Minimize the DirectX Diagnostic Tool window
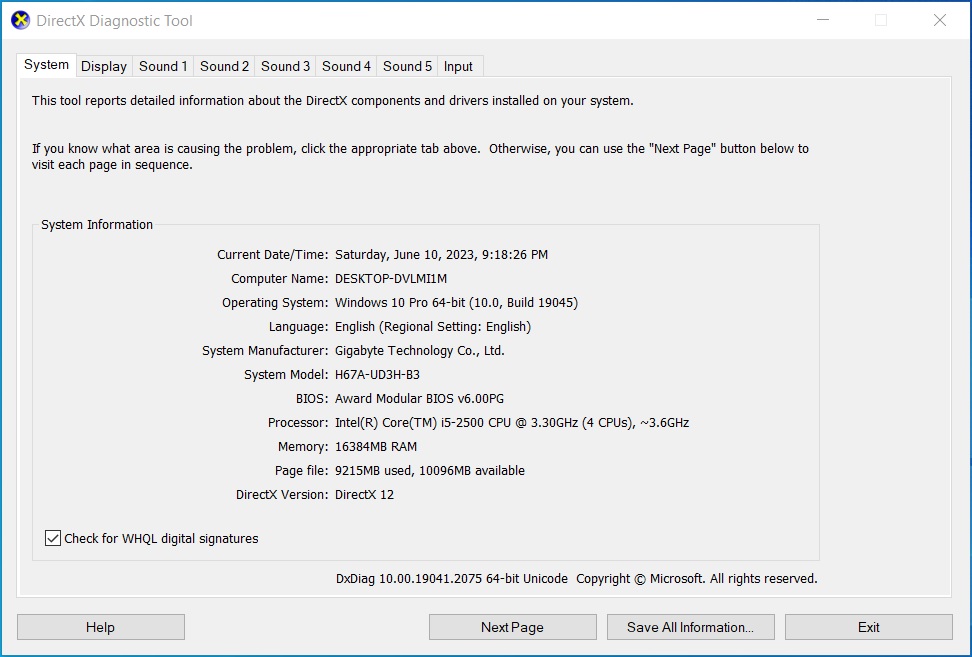 pyautogui.click(x=823, y=20)
